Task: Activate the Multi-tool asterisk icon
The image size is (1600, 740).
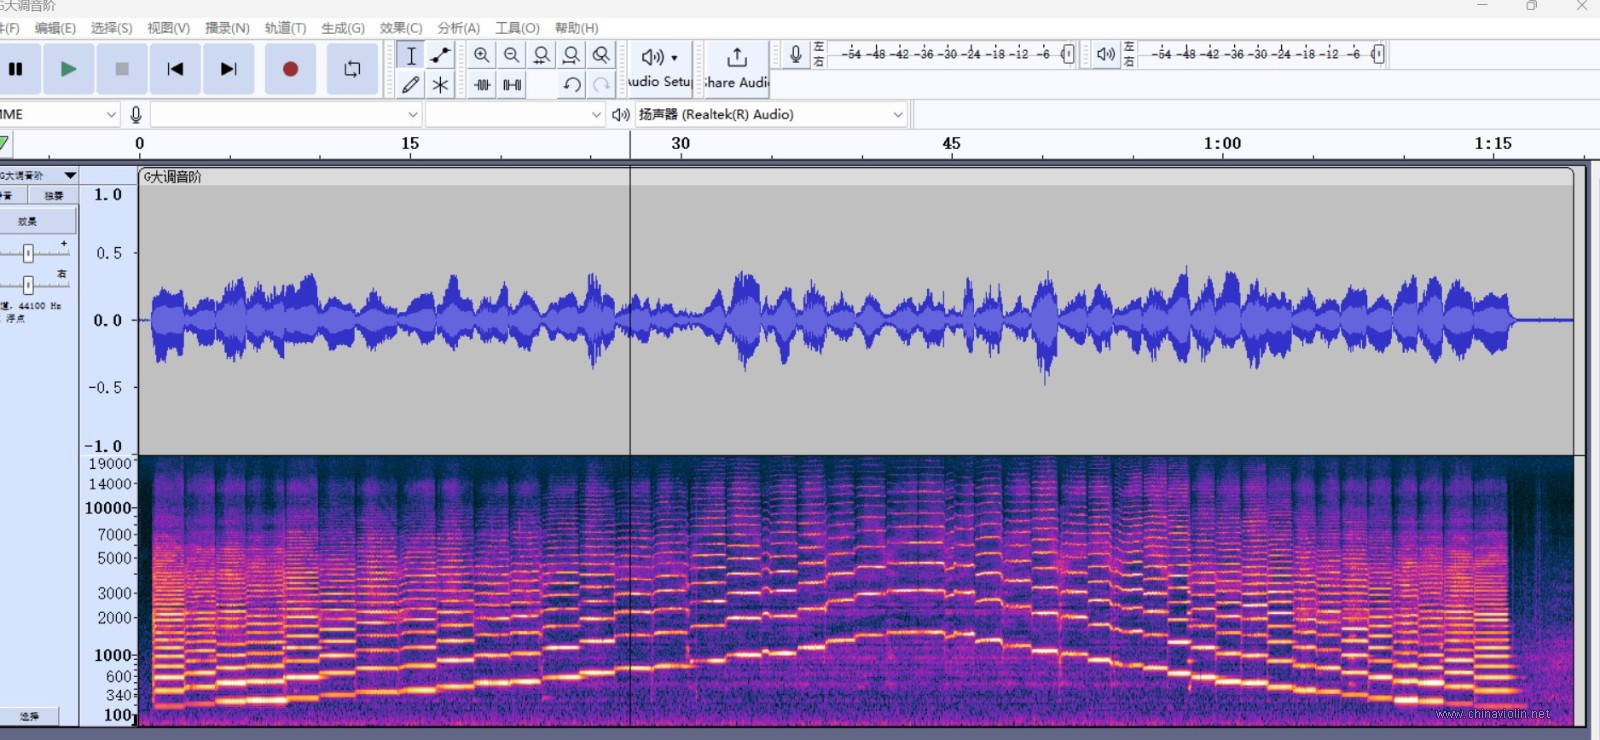Action: coord(440,85)
